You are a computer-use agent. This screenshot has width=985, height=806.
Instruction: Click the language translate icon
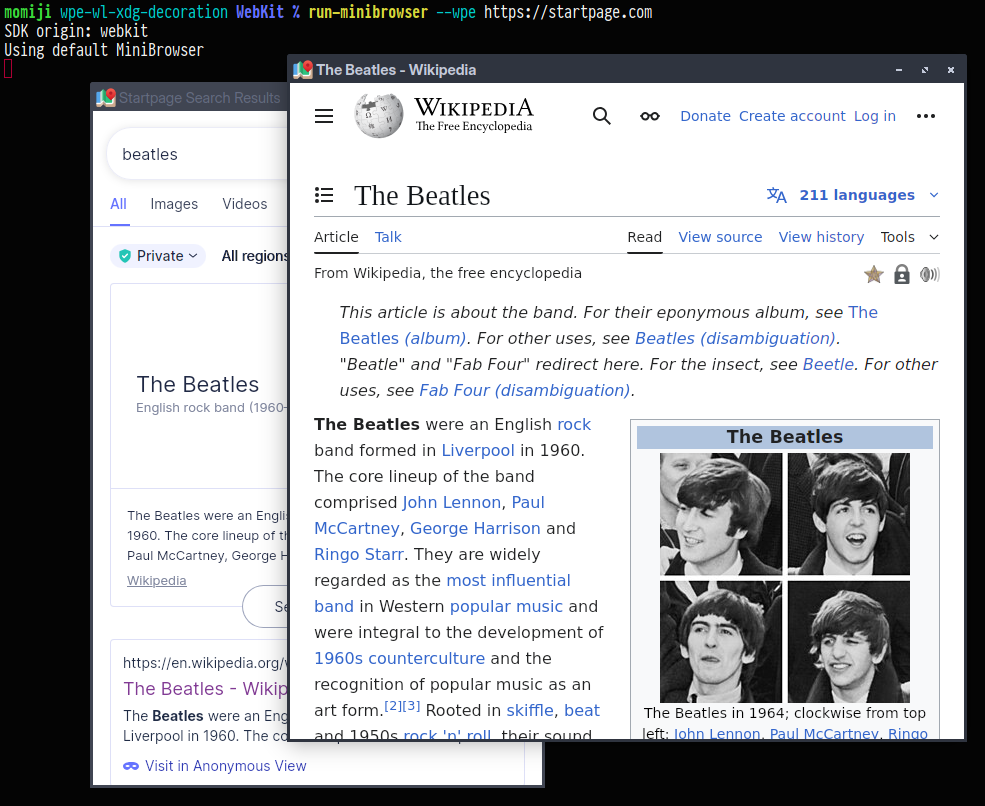[x=776, y=195]
